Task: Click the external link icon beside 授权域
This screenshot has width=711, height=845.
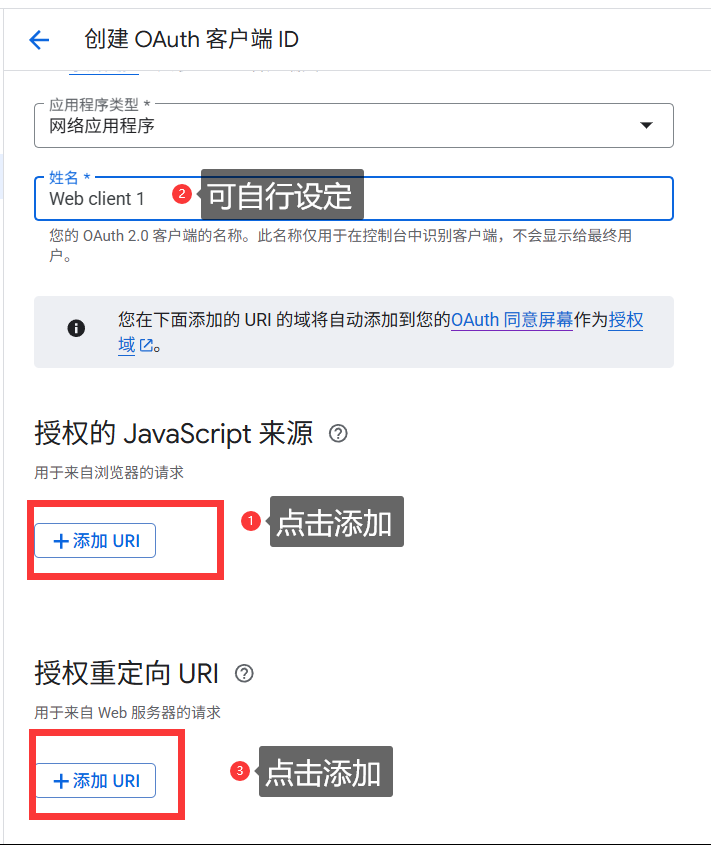Action: tap(147, 346)
